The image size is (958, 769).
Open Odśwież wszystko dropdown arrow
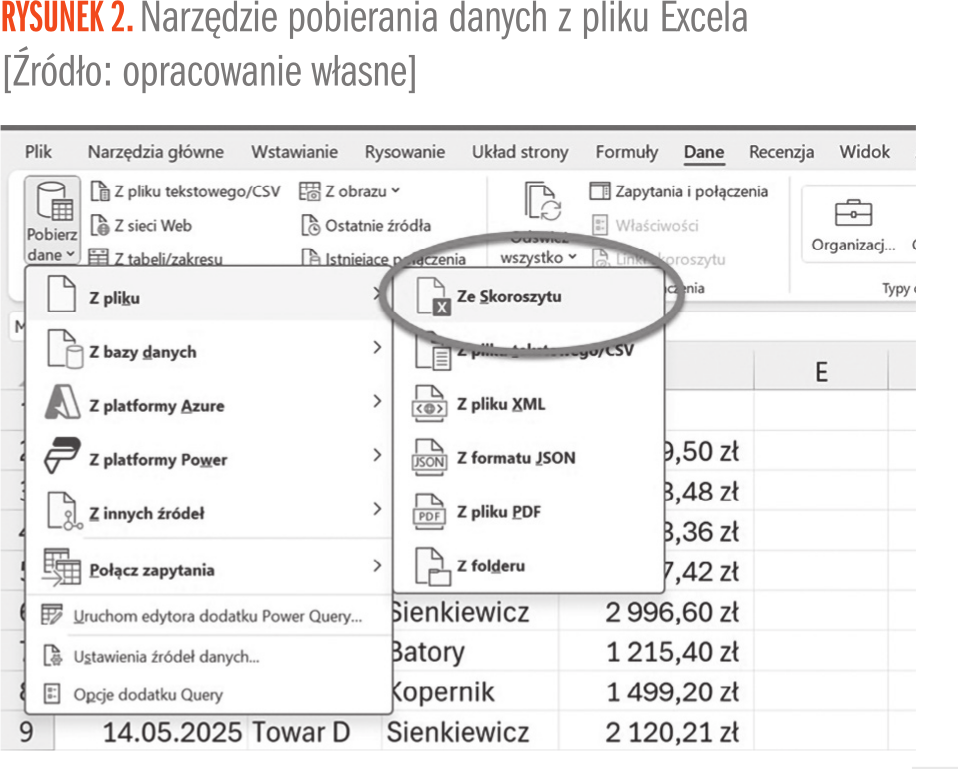(x=572, y=257)
